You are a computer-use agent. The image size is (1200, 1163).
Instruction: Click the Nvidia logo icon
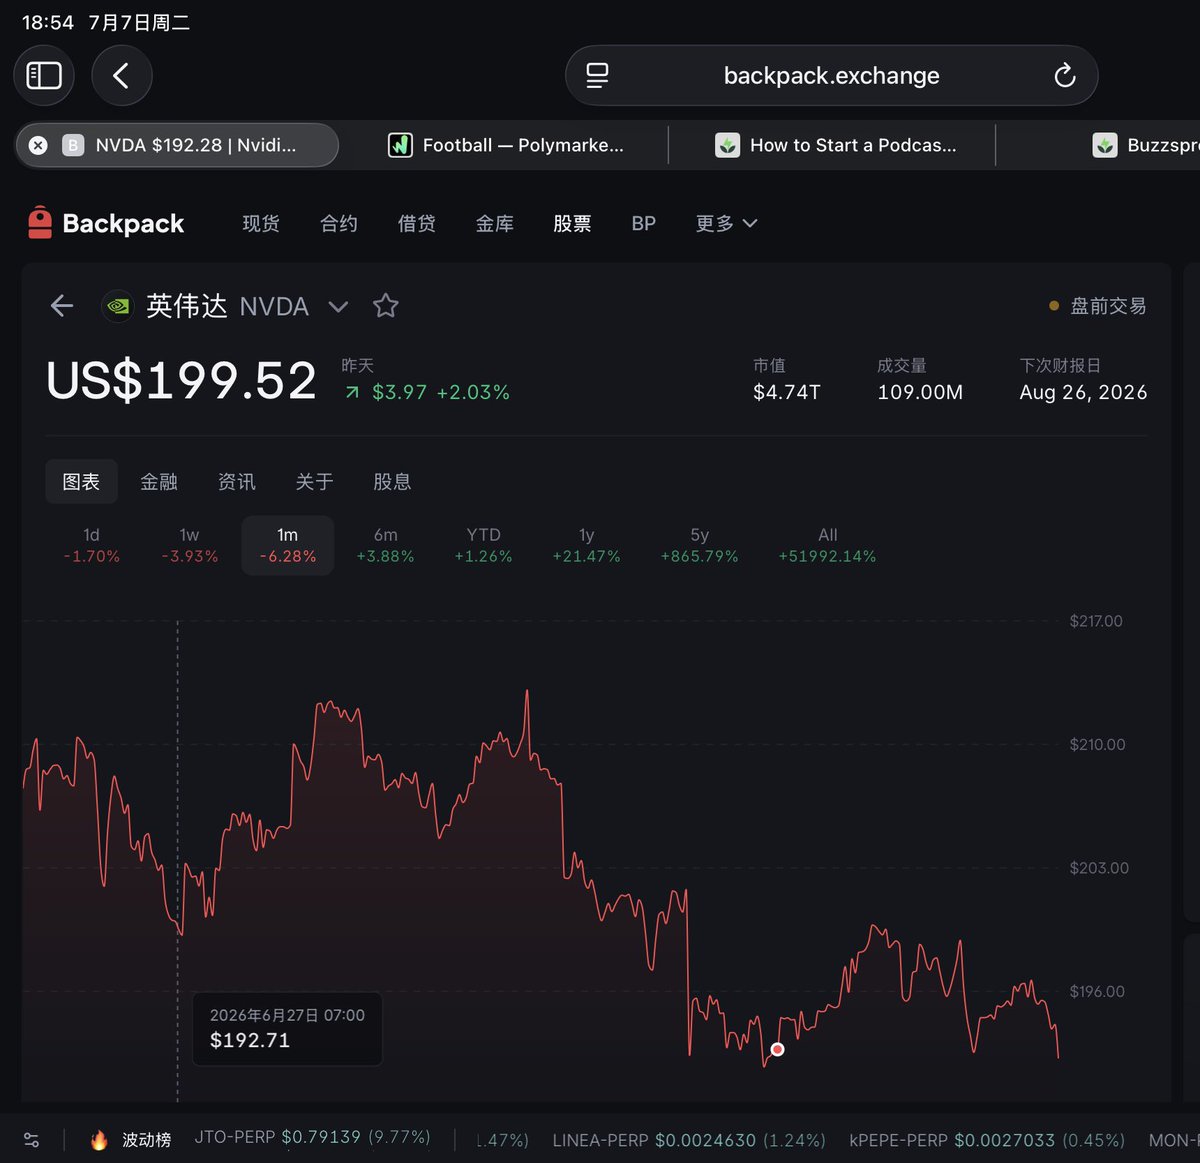pos(118,306)
